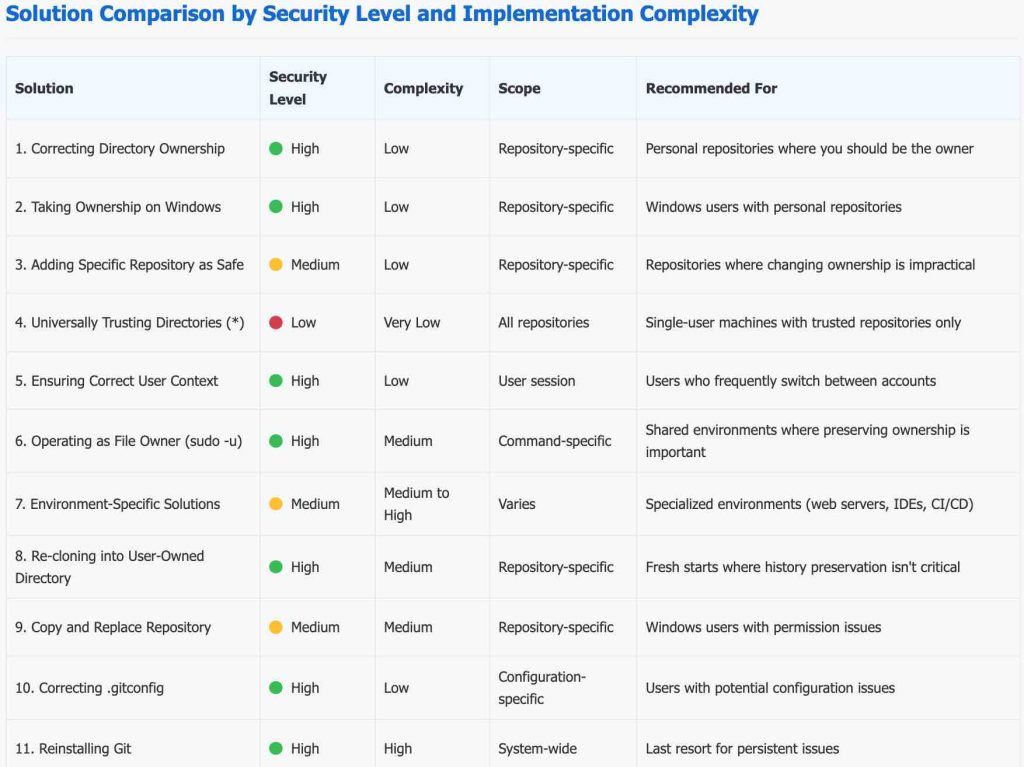
Task: Click the Medium to High complexity cell
Action: click(x=416, y=504)
